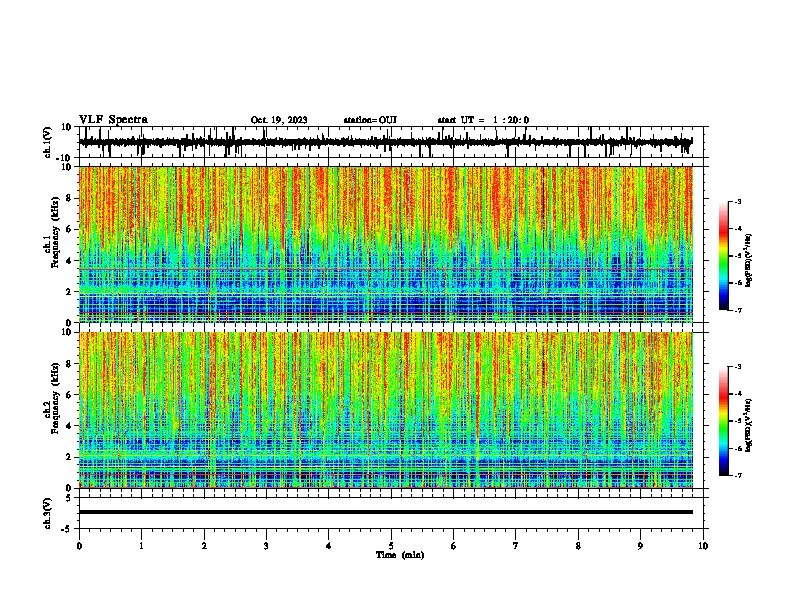This screenshot has height=612, width=792.
Task: Click time axis end tick label "10"
Action: pos(703,546)
